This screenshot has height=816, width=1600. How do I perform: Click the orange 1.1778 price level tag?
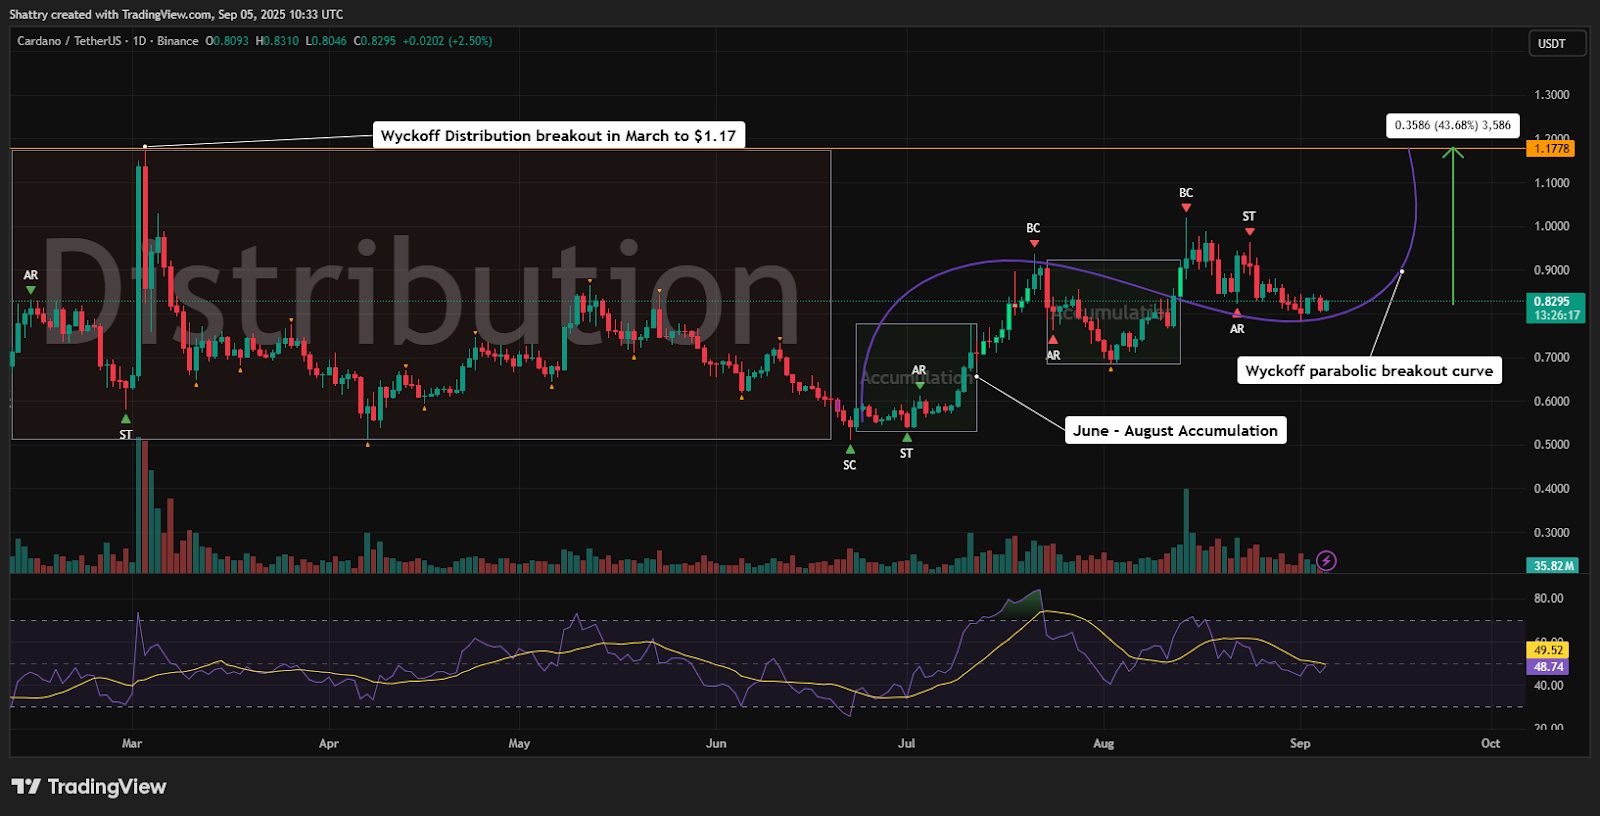coord(1551,149)
